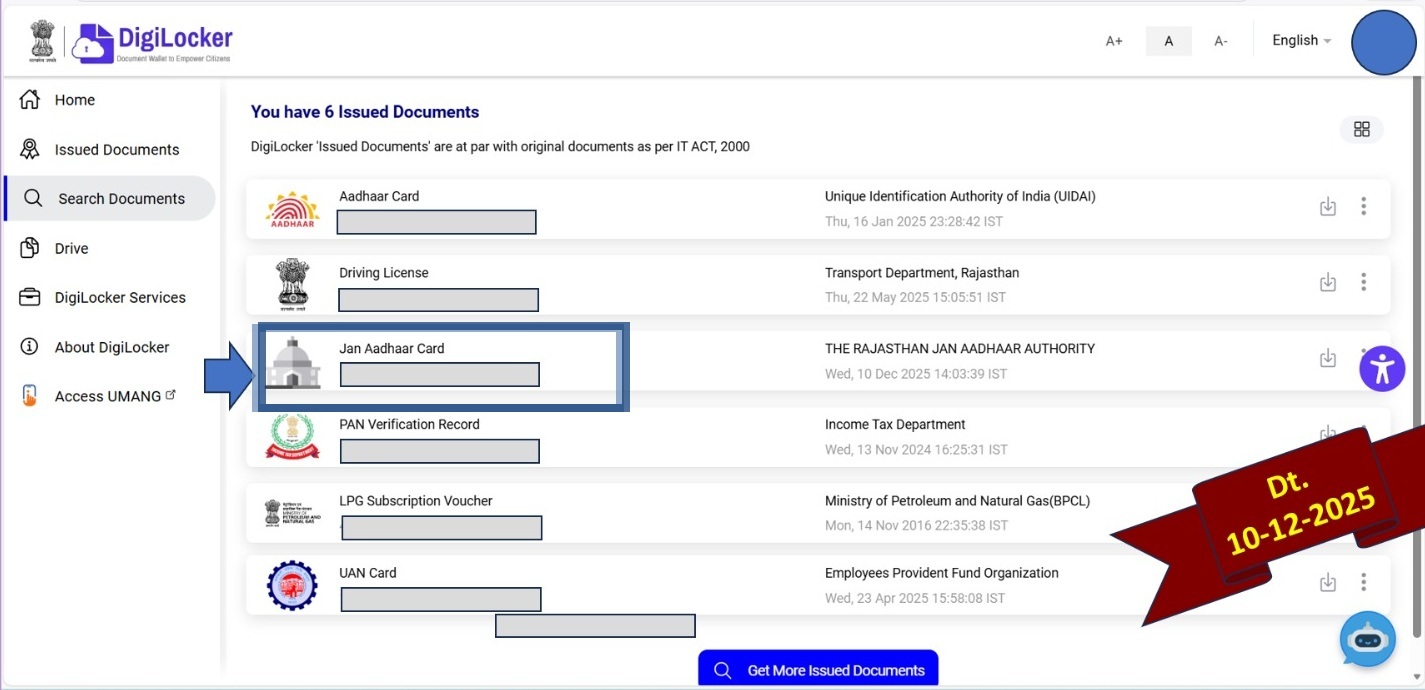This screenshot has width=1425, height=690.
Task: Open the accessibility widget button
Action: (1382, 369)
